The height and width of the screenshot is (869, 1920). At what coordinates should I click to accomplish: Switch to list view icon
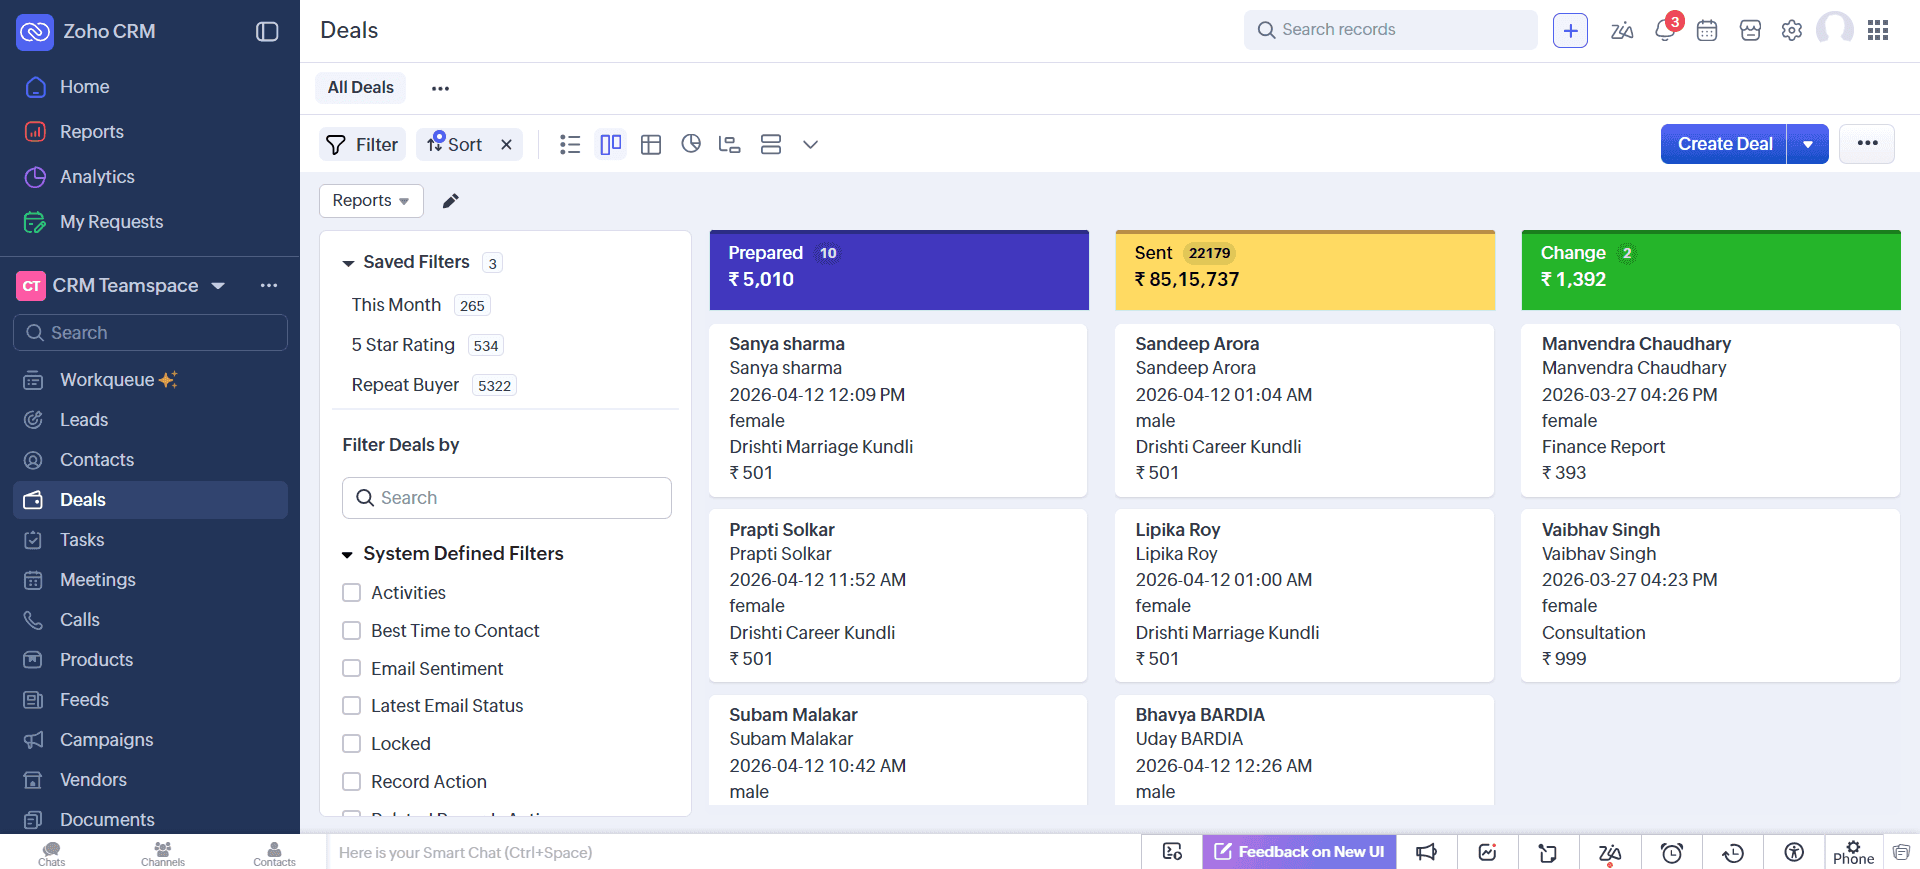point(570,145)
